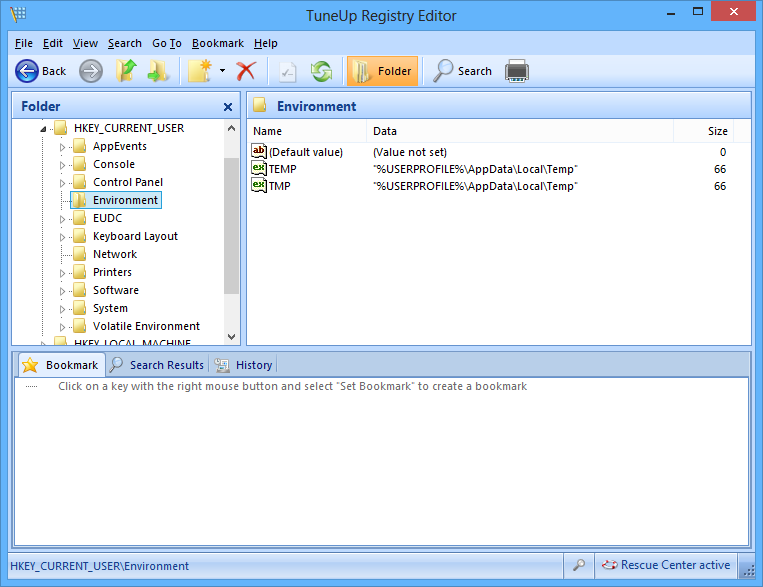Click the (Value not set) data cell
This screenshot has height=587, width=763.
[x=410, y=152]
